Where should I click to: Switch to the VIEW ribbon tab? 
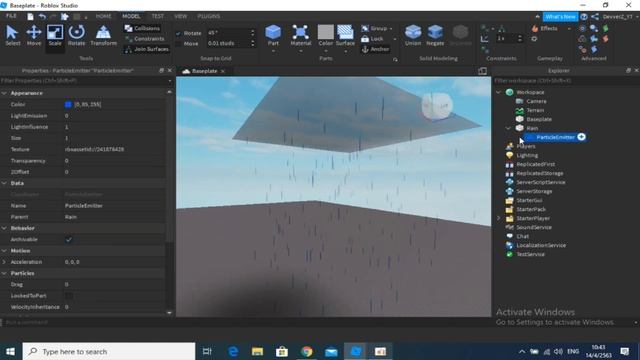[x=180, y=16]
